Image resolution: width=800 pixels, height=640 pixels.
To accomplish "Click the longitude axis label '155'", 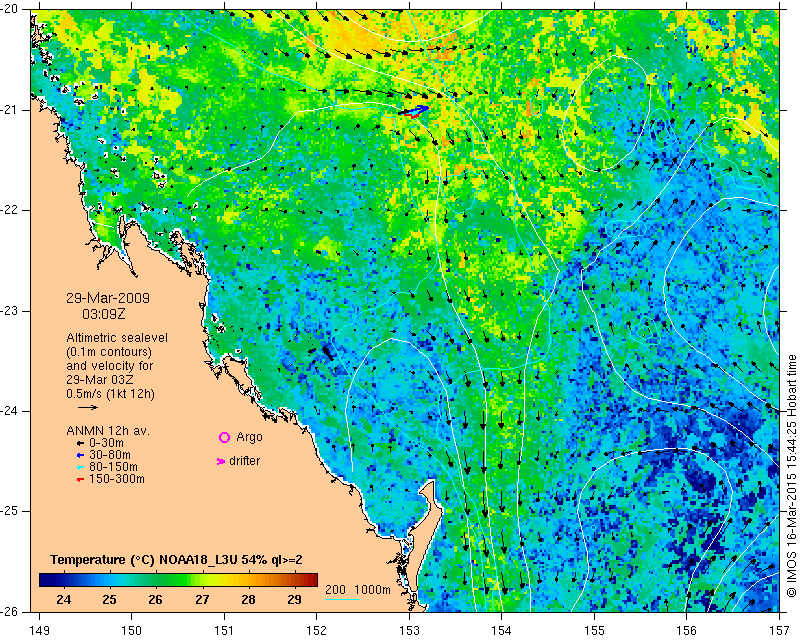I will (594, 631).
